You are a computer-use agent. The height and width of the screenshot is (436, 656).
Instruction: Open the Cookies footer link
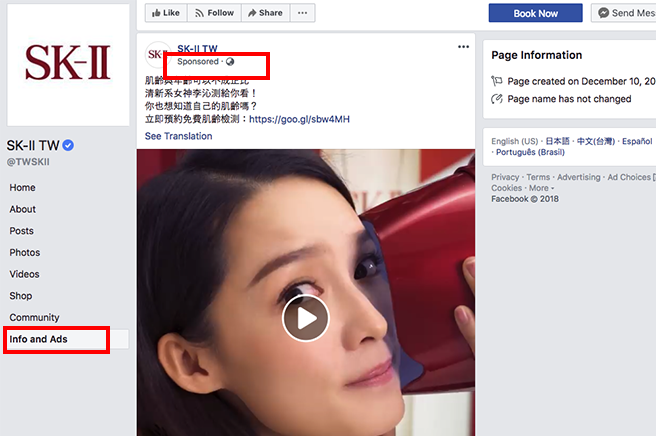[506, 188]
